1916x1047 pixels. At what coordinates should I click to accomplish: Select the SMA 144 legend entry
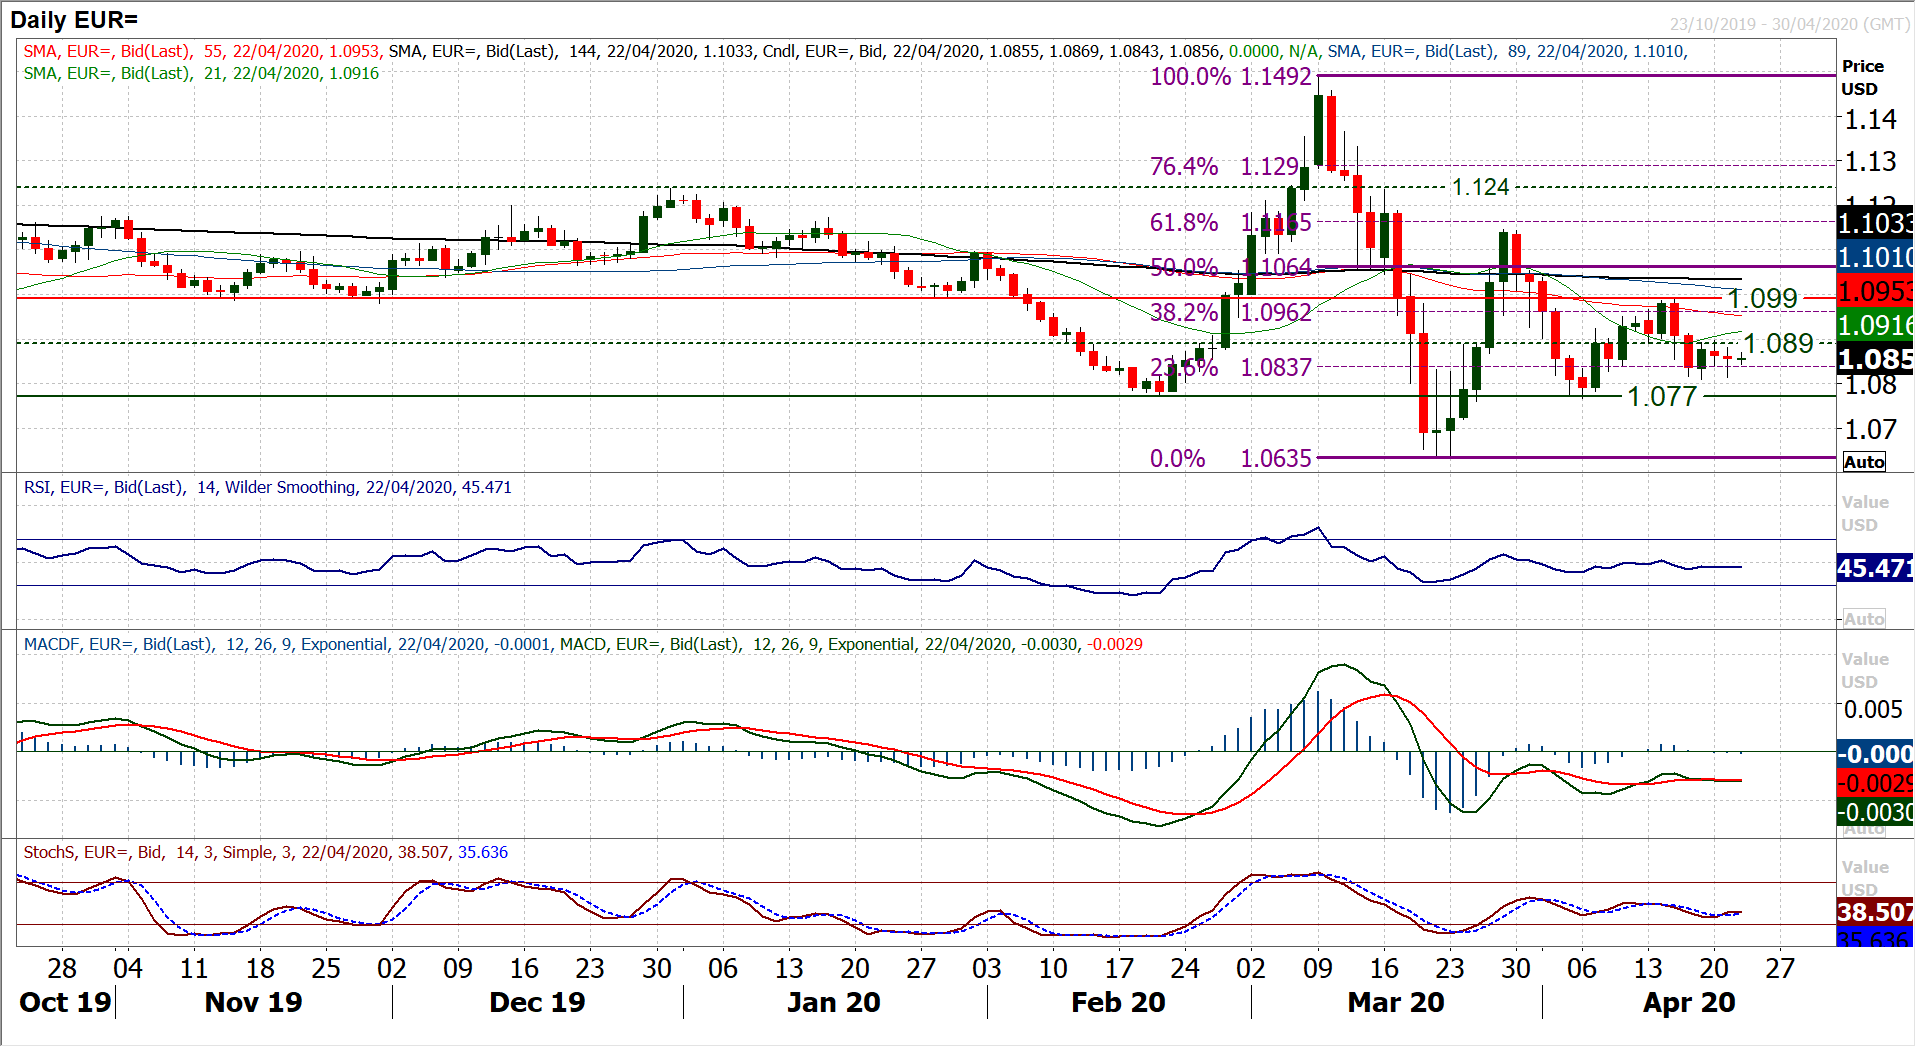[x=571, y=51]
